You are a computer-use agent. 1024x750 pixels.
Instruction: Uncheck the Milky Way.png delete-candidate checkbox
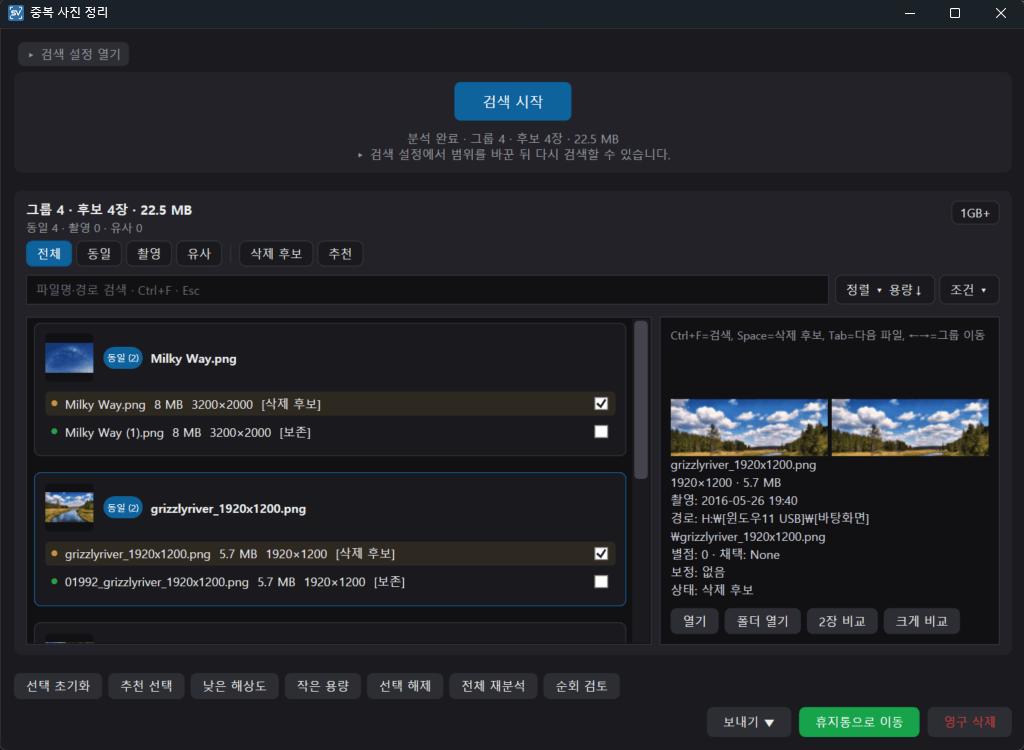click(x=601, y=404)
